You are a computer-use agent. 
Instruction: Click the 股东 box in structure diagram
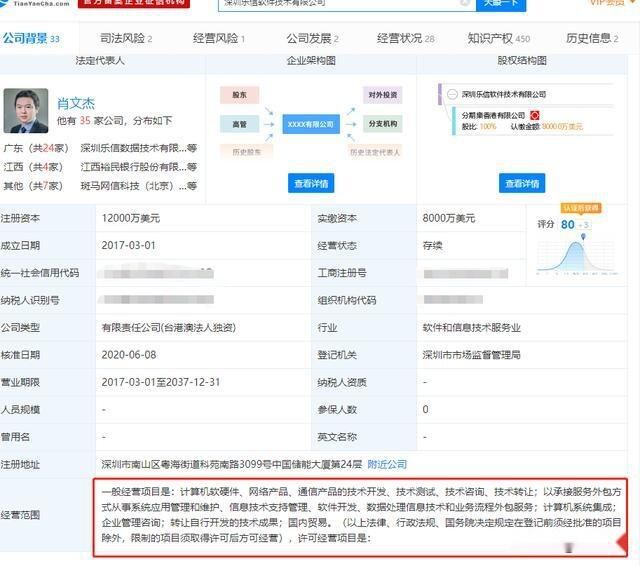pyautogui.click(x=240, y=95)
